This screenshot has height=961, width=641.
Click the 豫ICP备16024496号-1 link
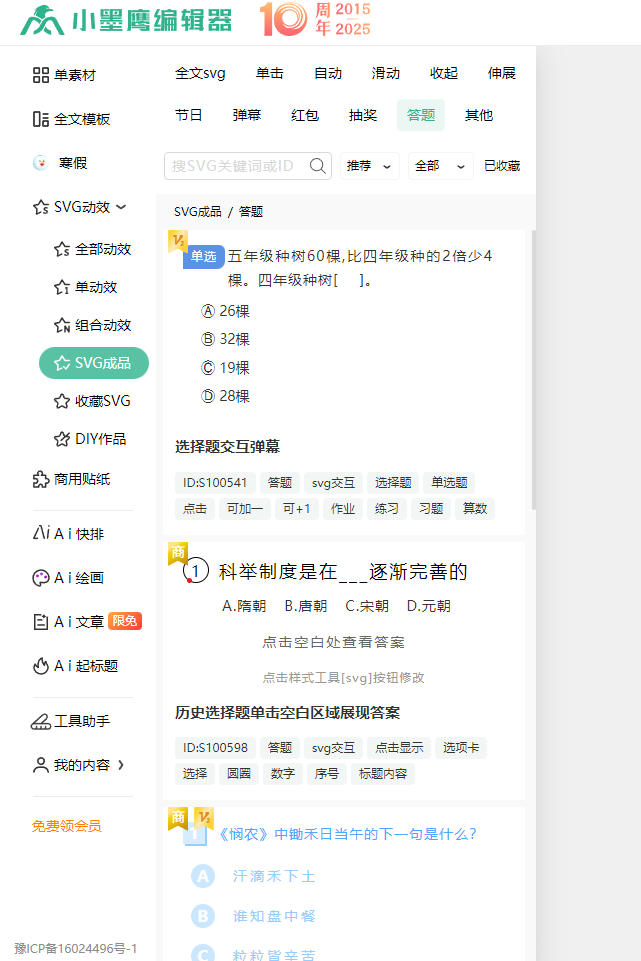coord(75,949)
